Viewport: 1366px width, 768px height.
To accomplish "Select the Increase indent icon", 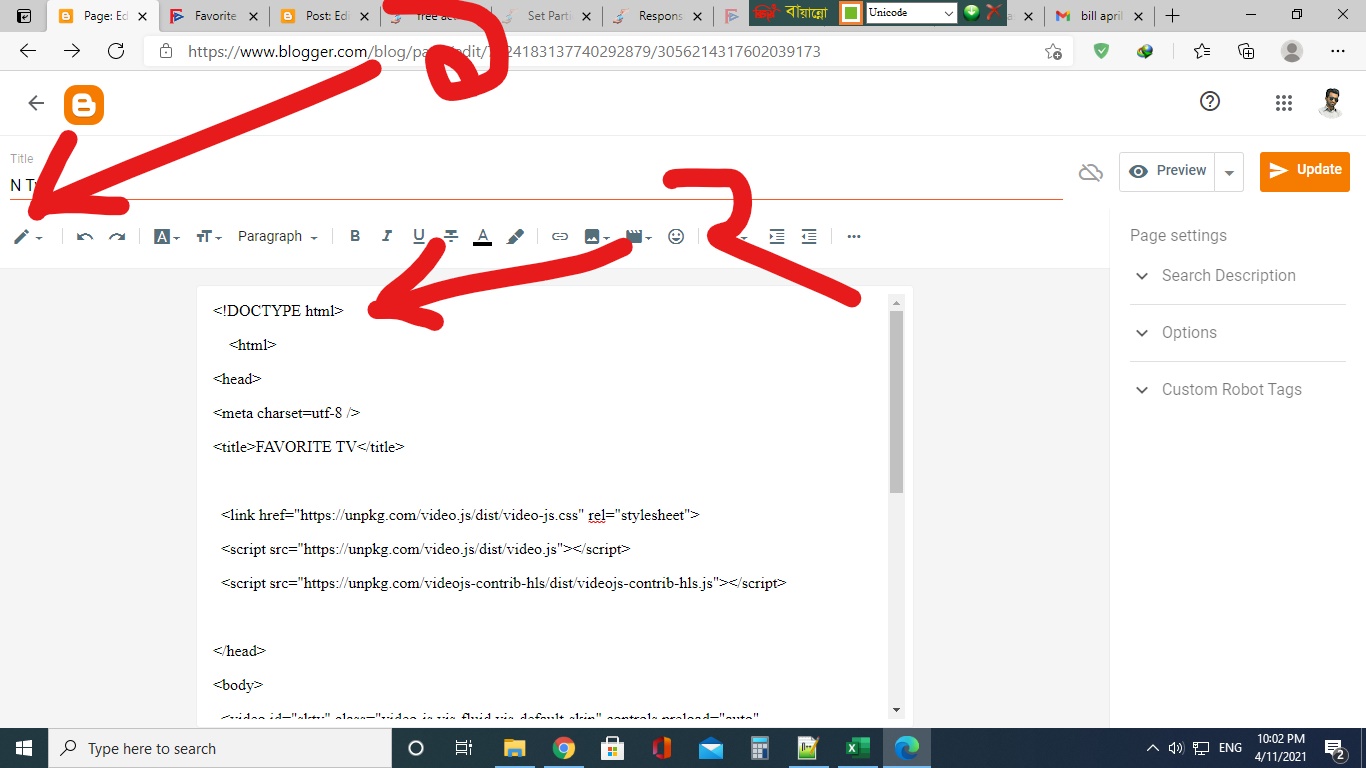I will (777, 236).
